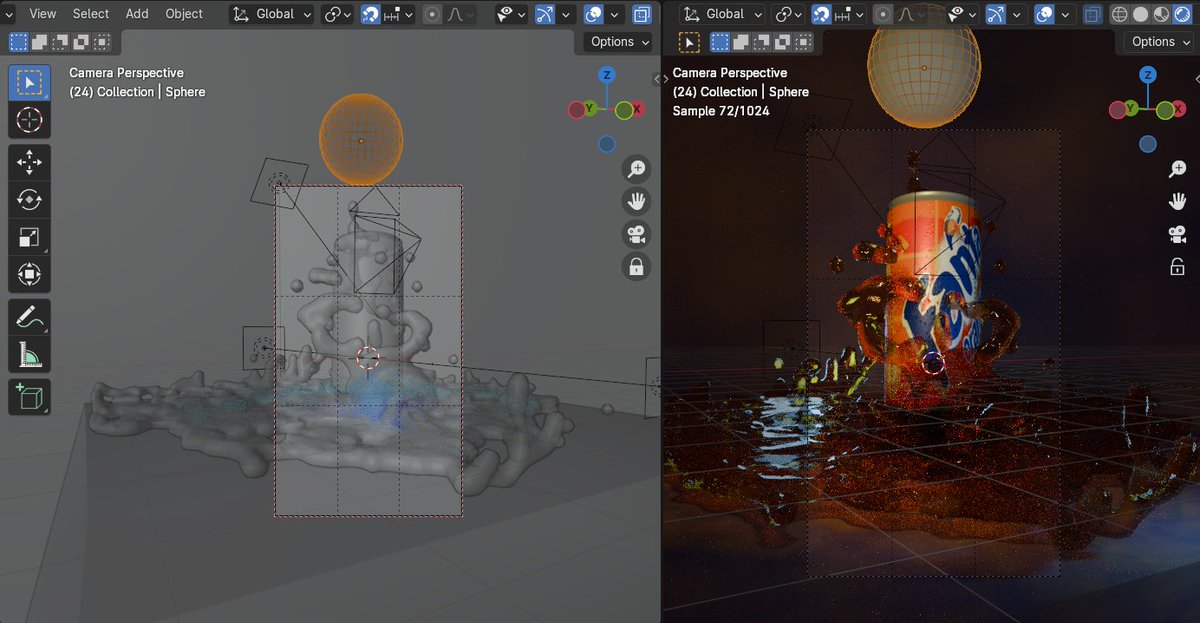This screenshot has height=623, width=1200.
Task: Click zoom magnifier in right viewport
Action: click(x=1177, y=170)
